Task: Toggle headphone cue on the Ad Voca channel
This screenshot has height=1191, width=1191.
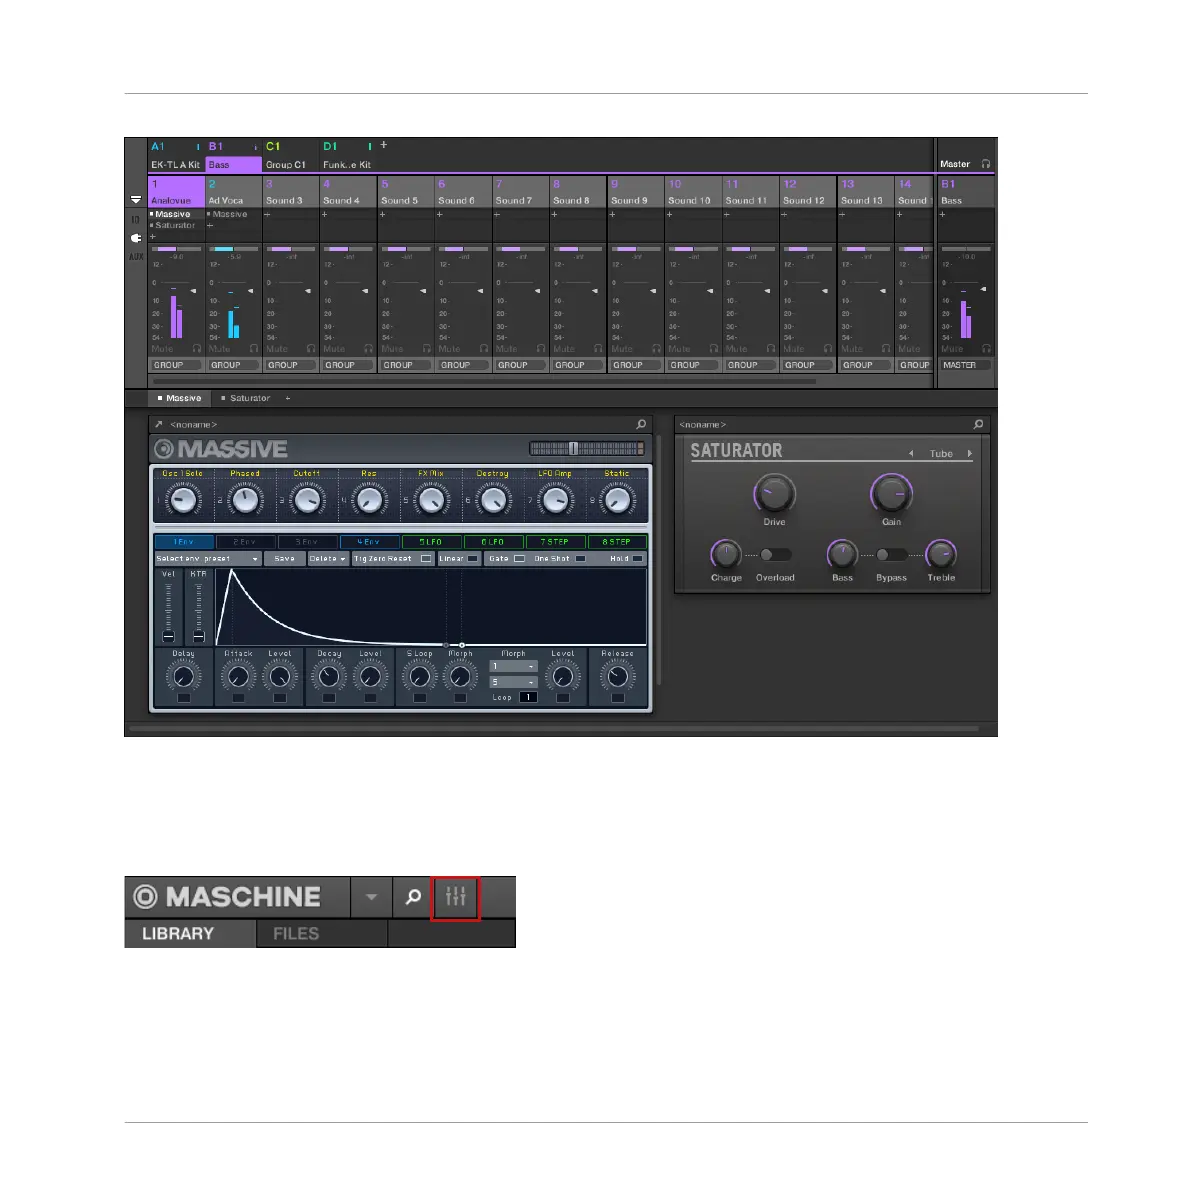Action: pyautogui.click(x=254, y=349)
